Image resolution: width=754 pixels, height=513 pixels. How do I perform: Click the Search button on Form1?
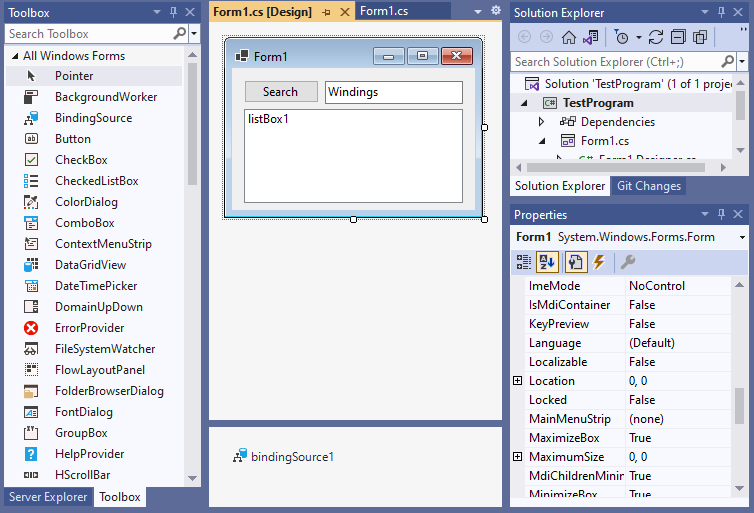pyautogui.click(x=281, y=92)
